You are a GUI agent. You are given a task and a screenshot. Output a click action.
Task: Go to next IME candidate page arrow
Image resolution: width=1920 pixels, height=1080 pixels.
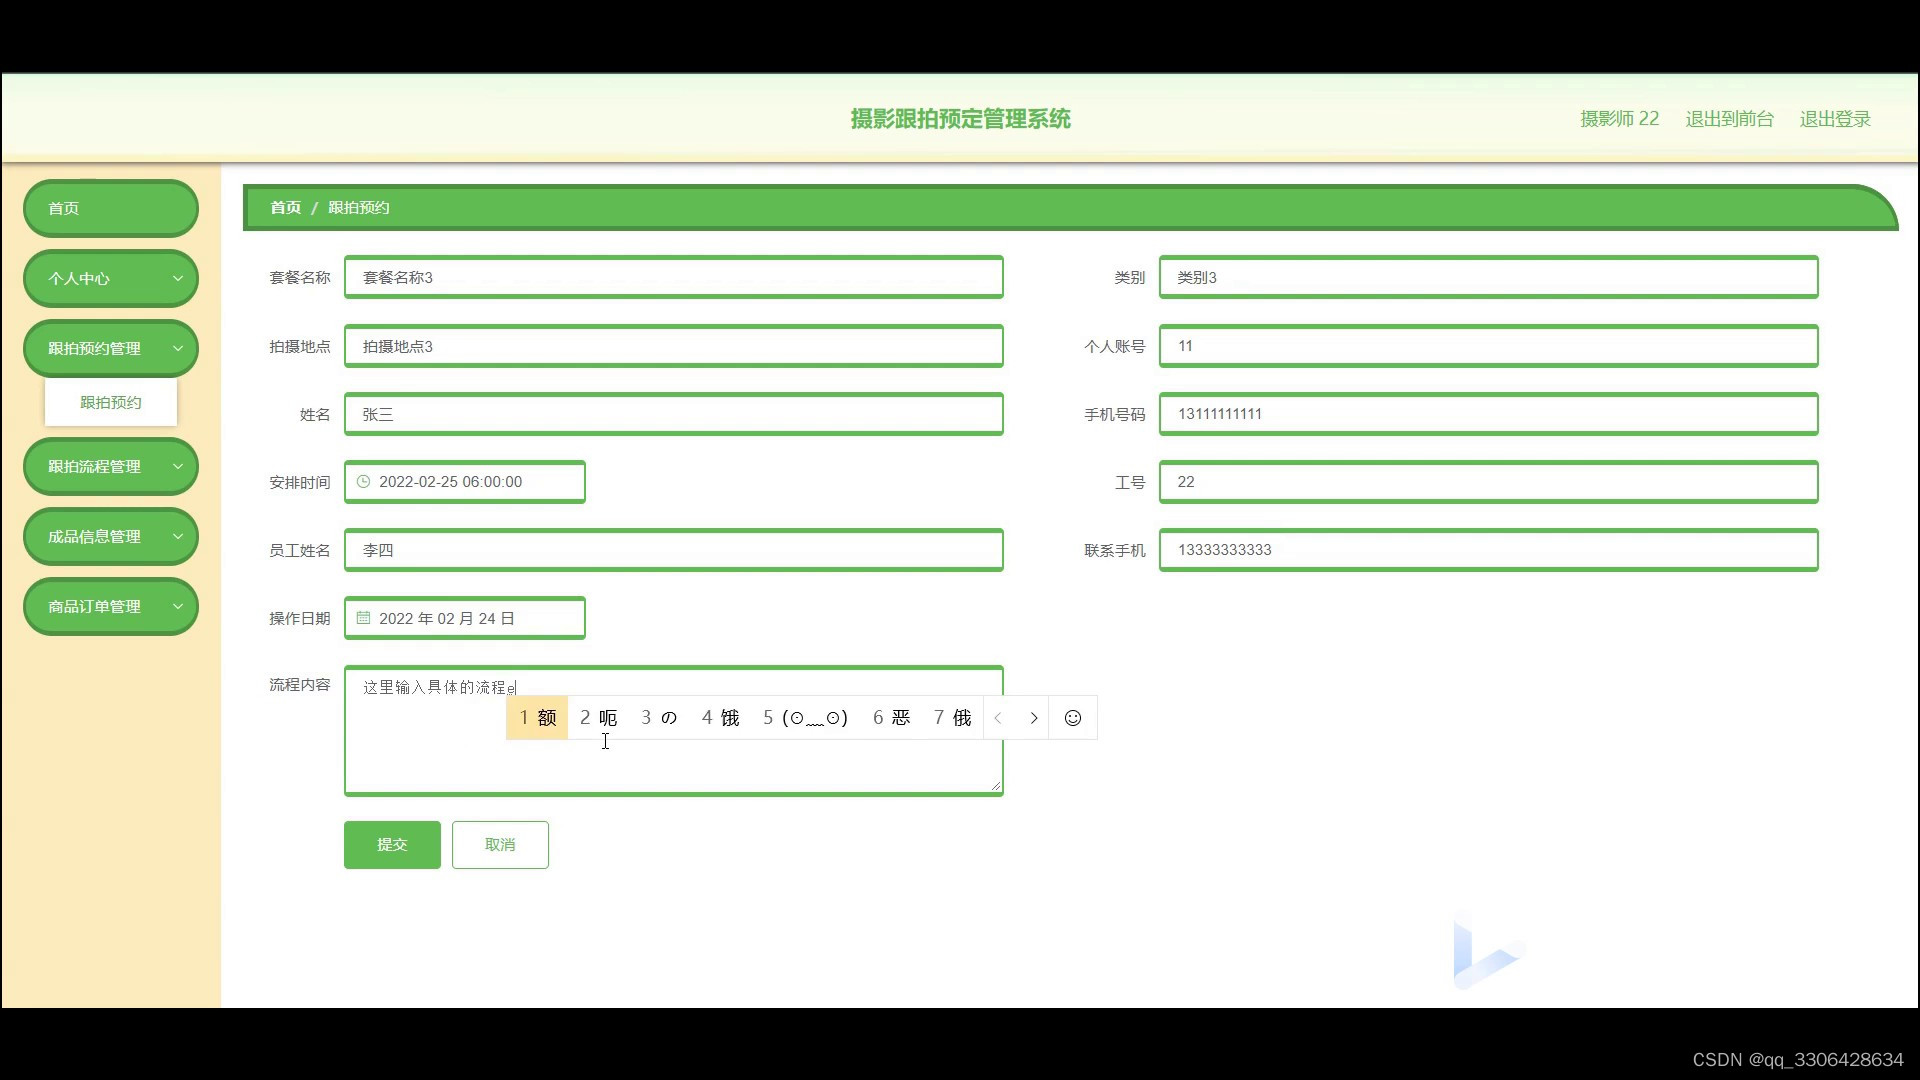click(1034, 718)
